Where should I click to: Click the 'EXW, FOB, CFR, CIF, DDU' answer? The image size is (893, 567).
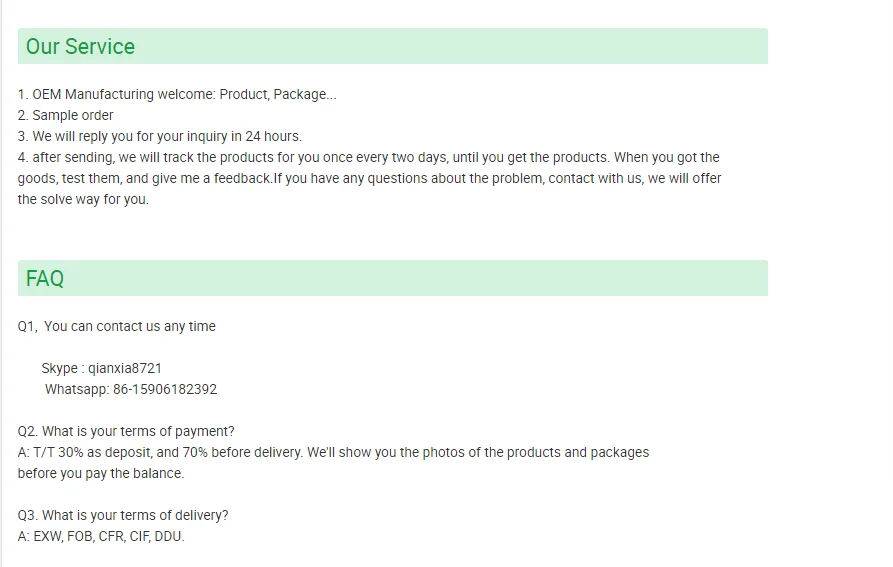pyautogui.click(x=101, y=537)
